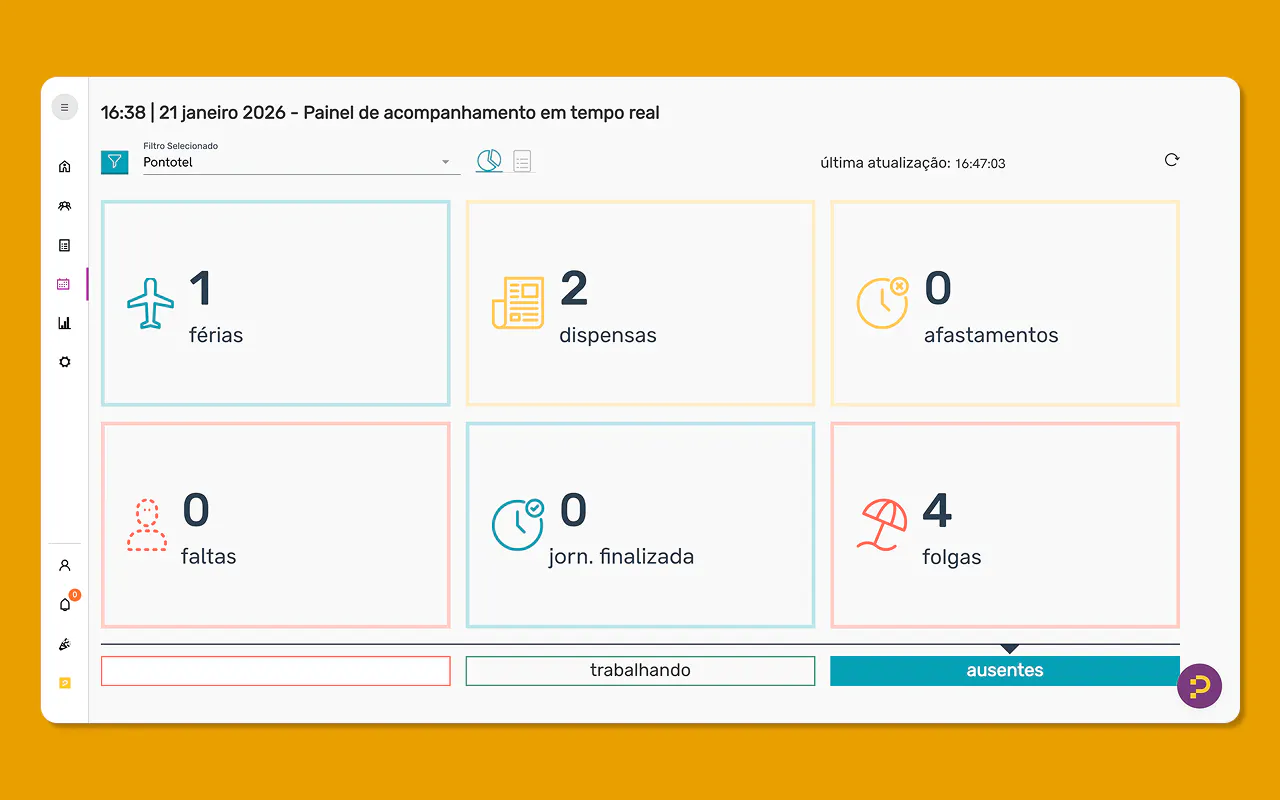Screen dimensions: 1280x800
Task: Switch to the list view
Action: 522,161
